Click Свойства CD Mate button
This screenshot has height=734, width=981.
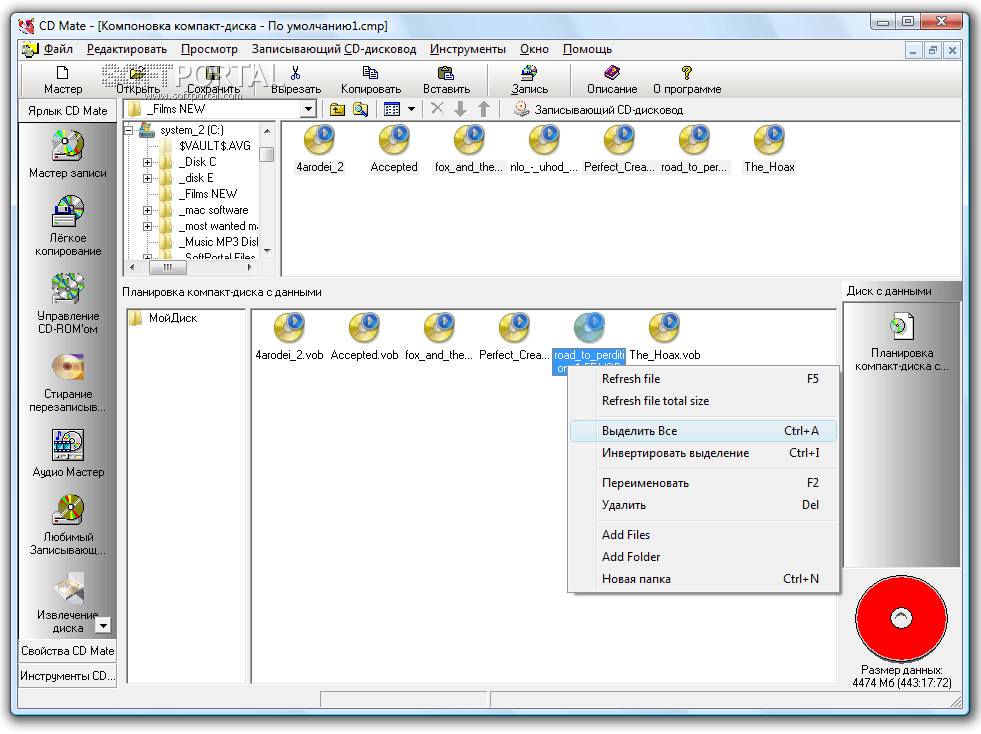click(x=68, y=651)
